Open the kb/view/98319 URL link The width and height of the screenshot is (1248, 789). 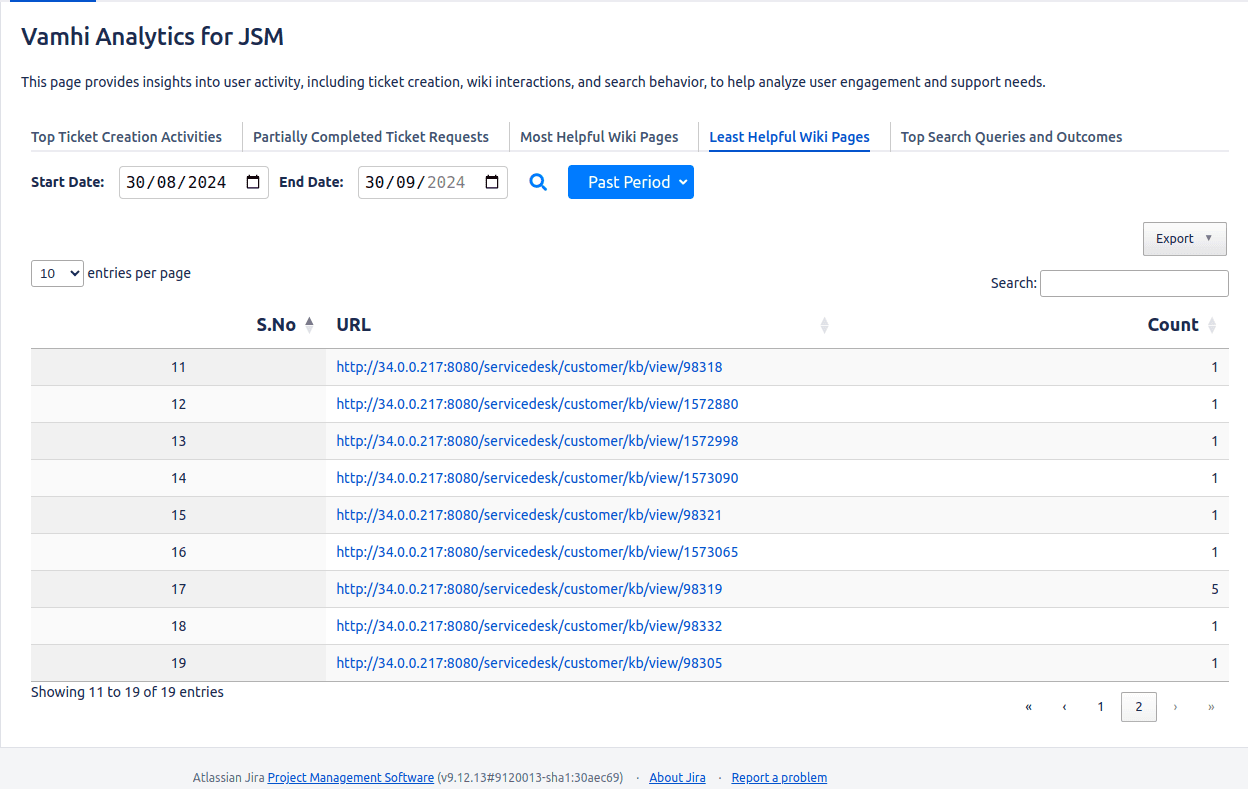[529, 589]
